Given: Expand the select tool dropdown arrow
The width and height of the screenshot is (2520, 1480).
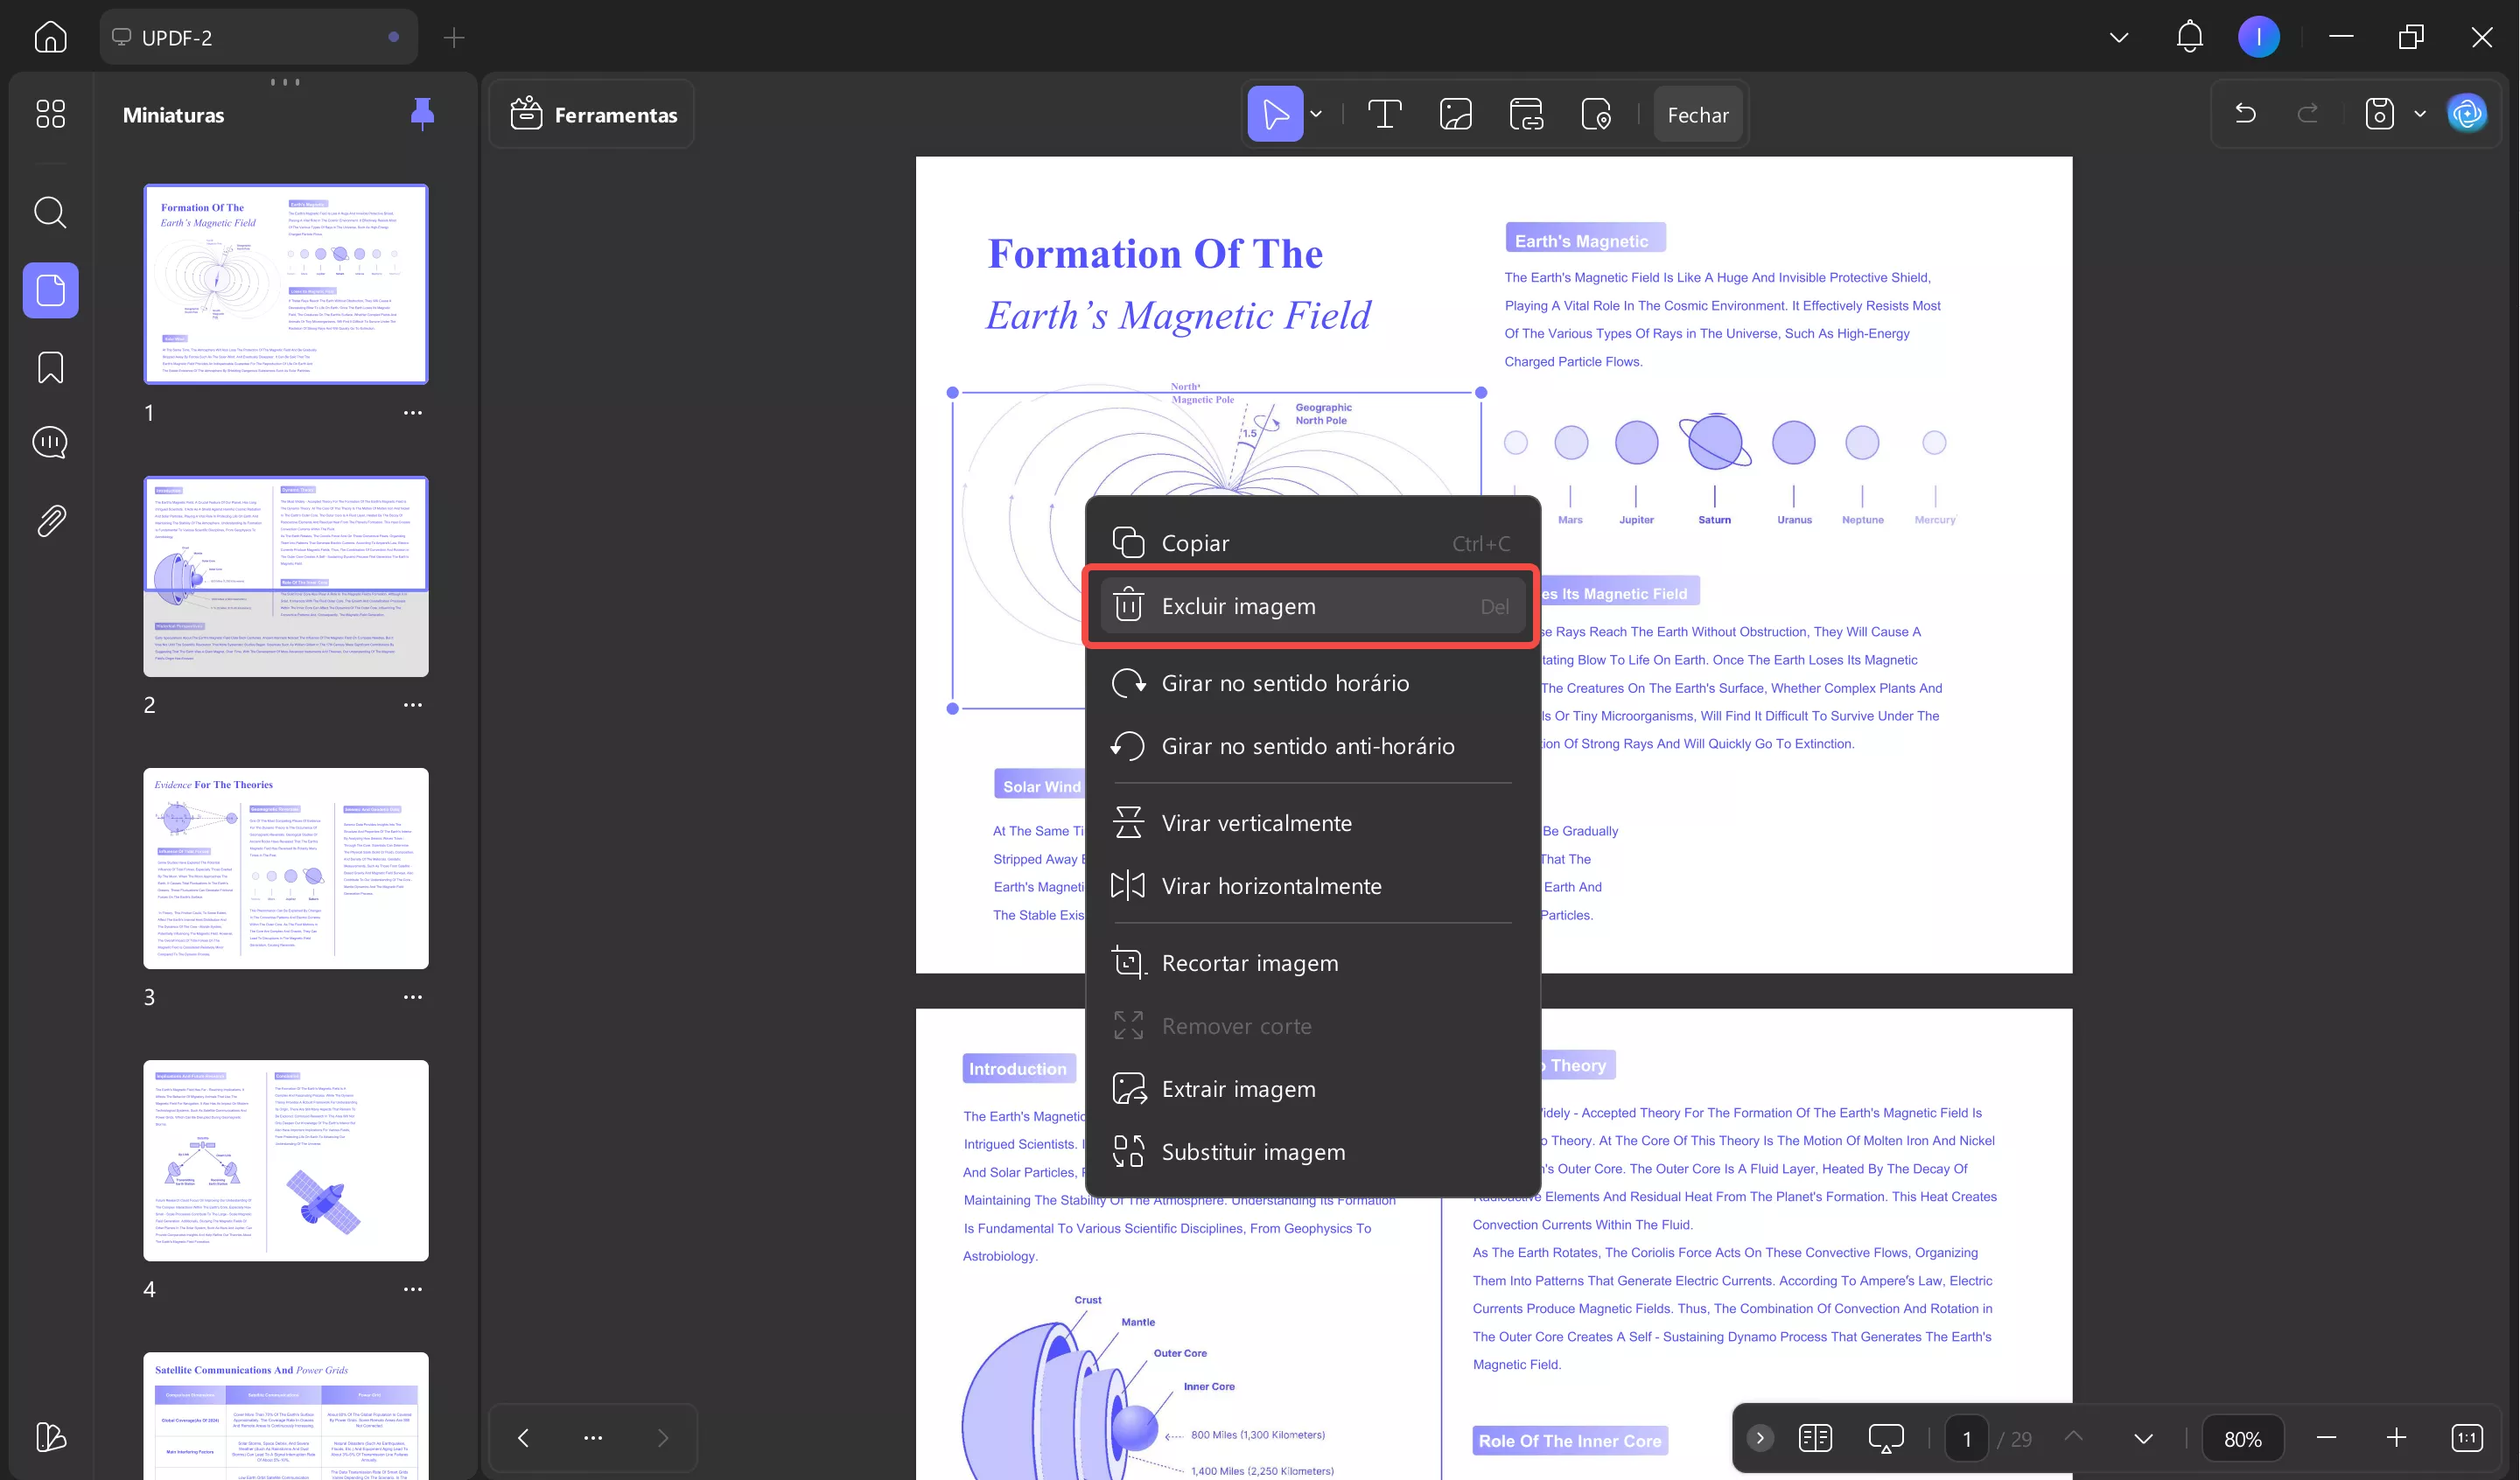Looking at the screenshot, I should pyautogui.click(x=1316, y=115).
